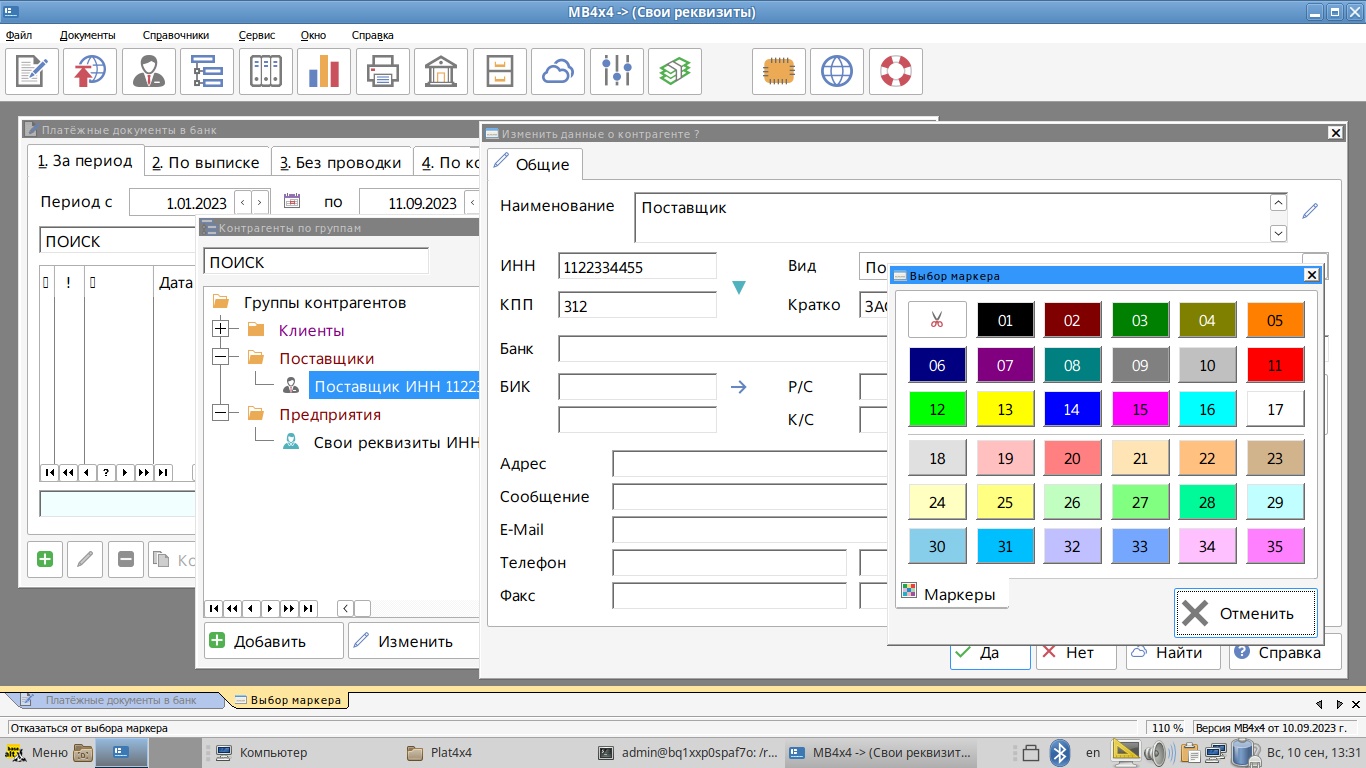
Task: Click the sliders settings toolbar icon
Action: coord(617,71)
